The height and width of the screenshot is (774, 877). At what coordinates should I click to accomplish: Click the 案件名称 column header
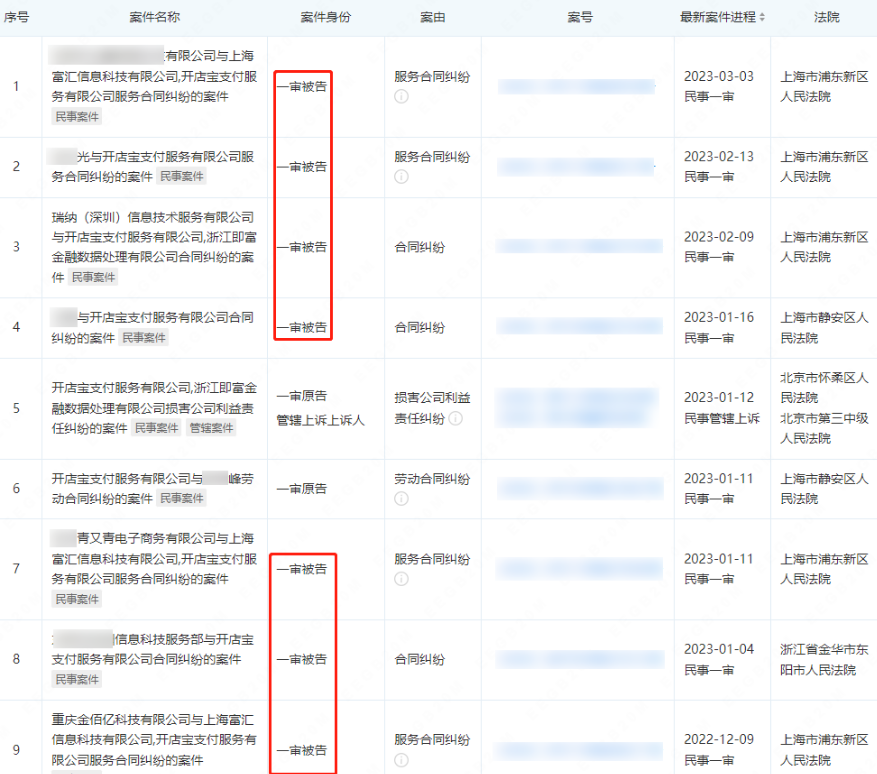point(155,17)
